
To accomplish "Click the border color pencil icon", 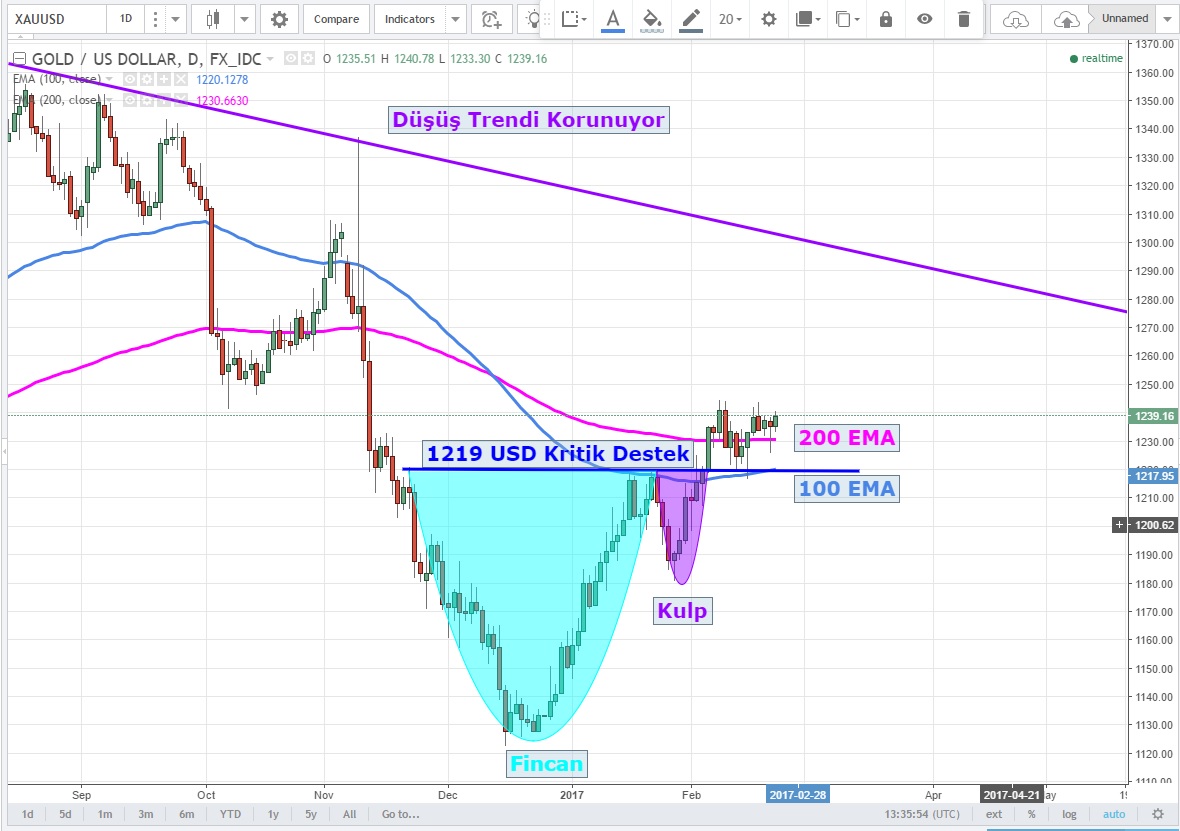I will [x=690, y=19].
